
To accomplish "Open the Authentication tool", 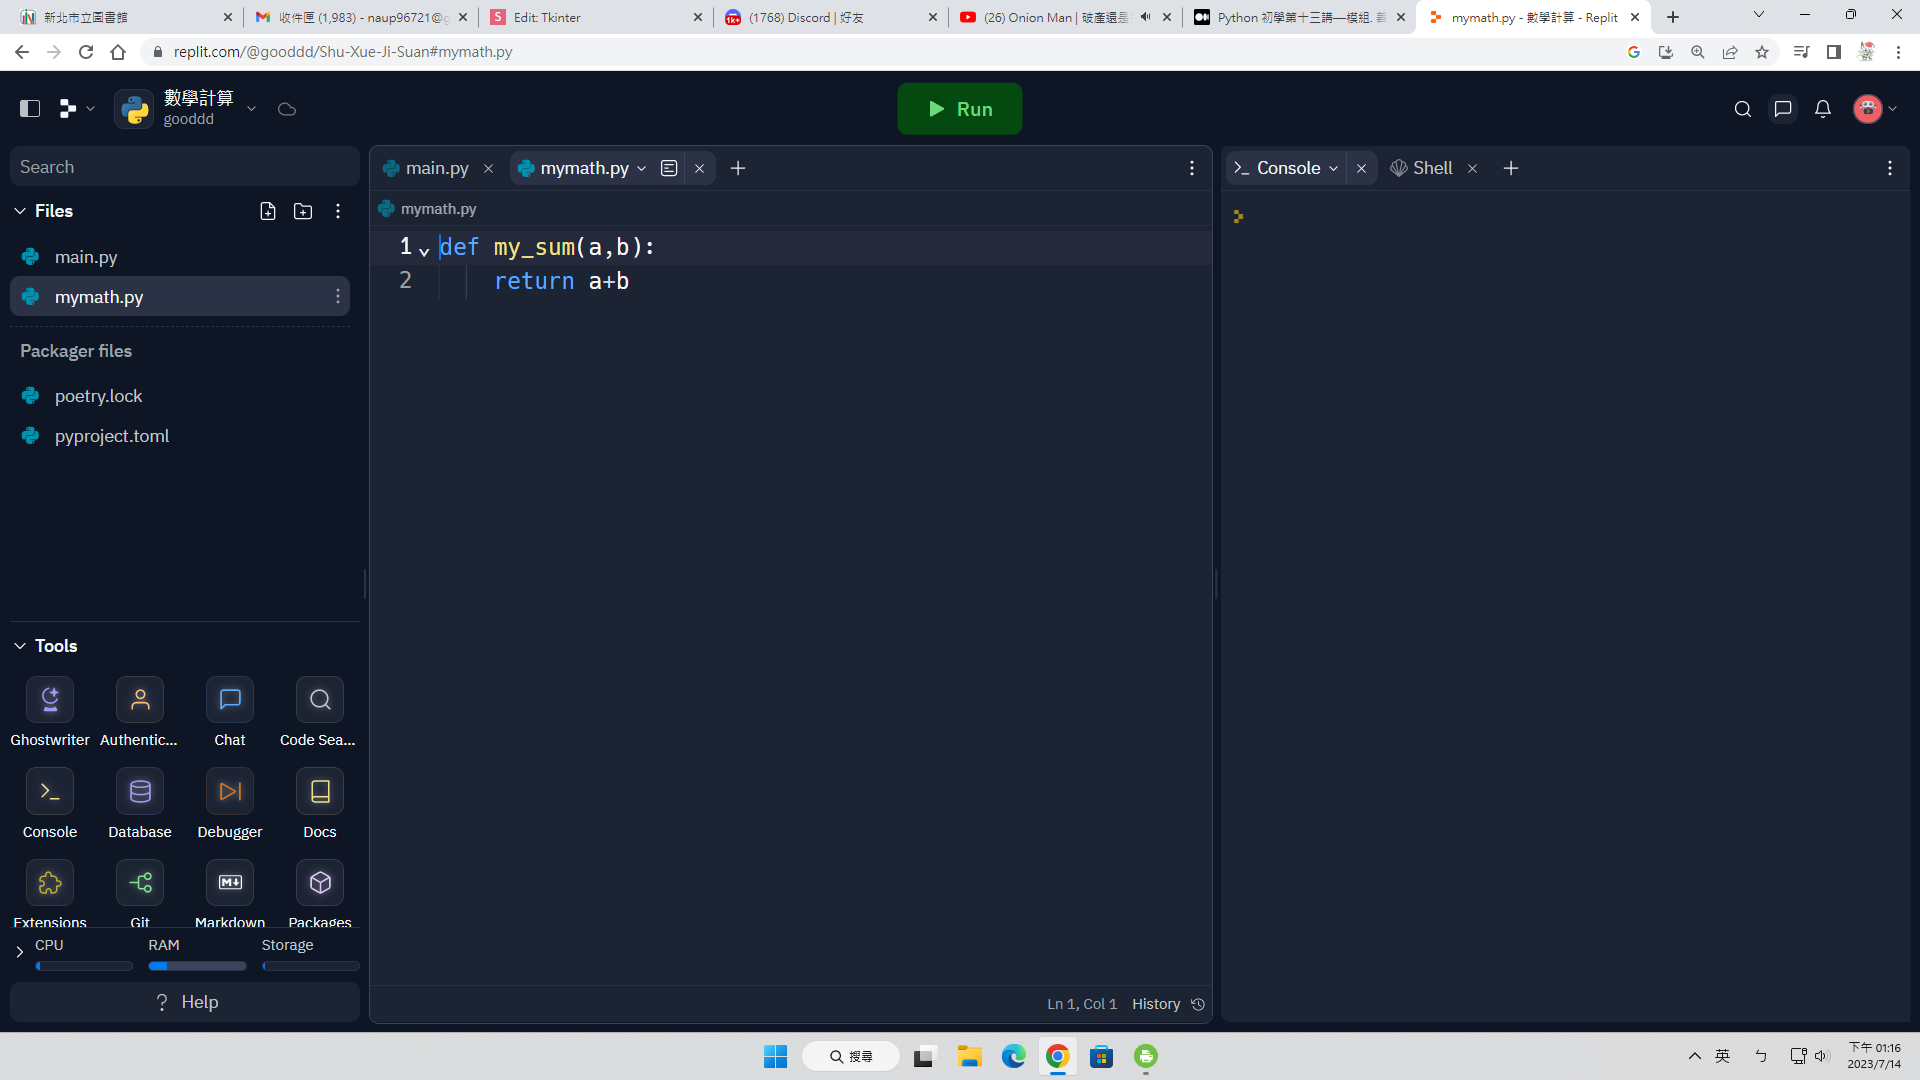I will pos(140,700).
